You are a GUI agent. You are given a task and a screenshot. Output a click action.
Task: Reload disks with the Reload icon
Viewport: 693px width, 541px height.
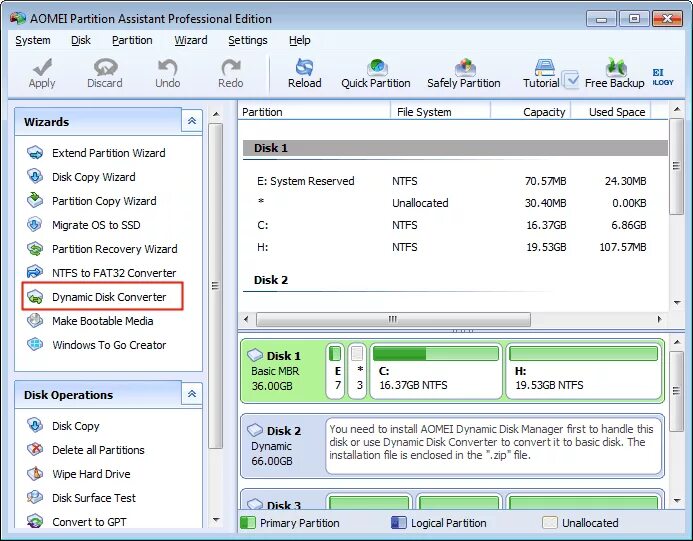click(x=305, y=67)
